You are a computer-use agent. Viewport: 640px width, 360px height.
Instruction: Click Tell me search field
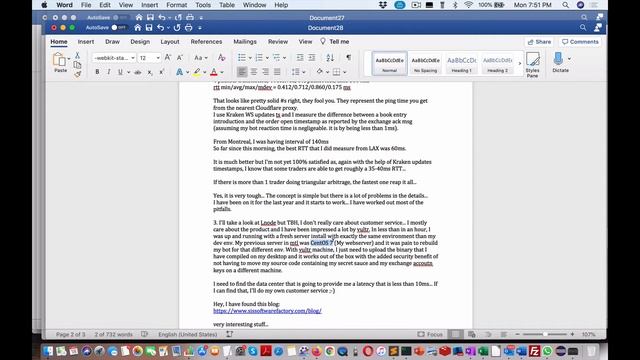[x=335, y=42]
